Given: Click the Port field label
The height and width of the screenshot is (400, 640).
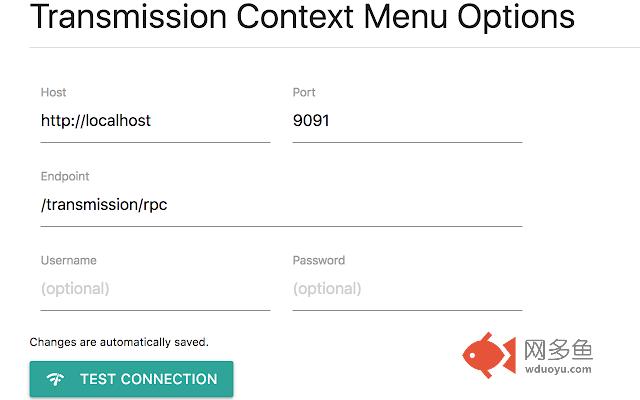Looking at the screenshot, I should [304, 92].
